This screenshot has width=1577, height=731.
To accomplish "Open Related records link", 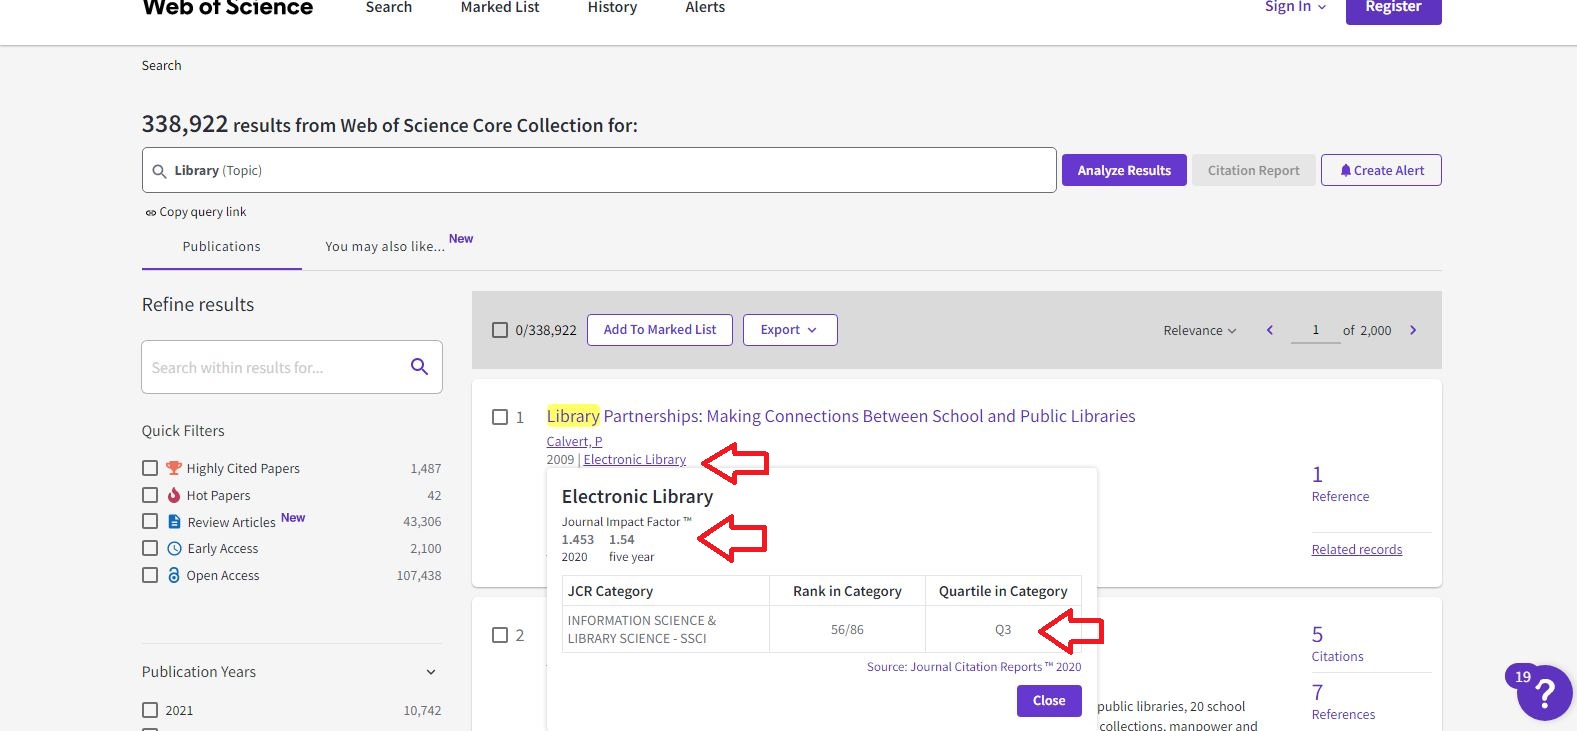I will click(x=1357, y=549).
